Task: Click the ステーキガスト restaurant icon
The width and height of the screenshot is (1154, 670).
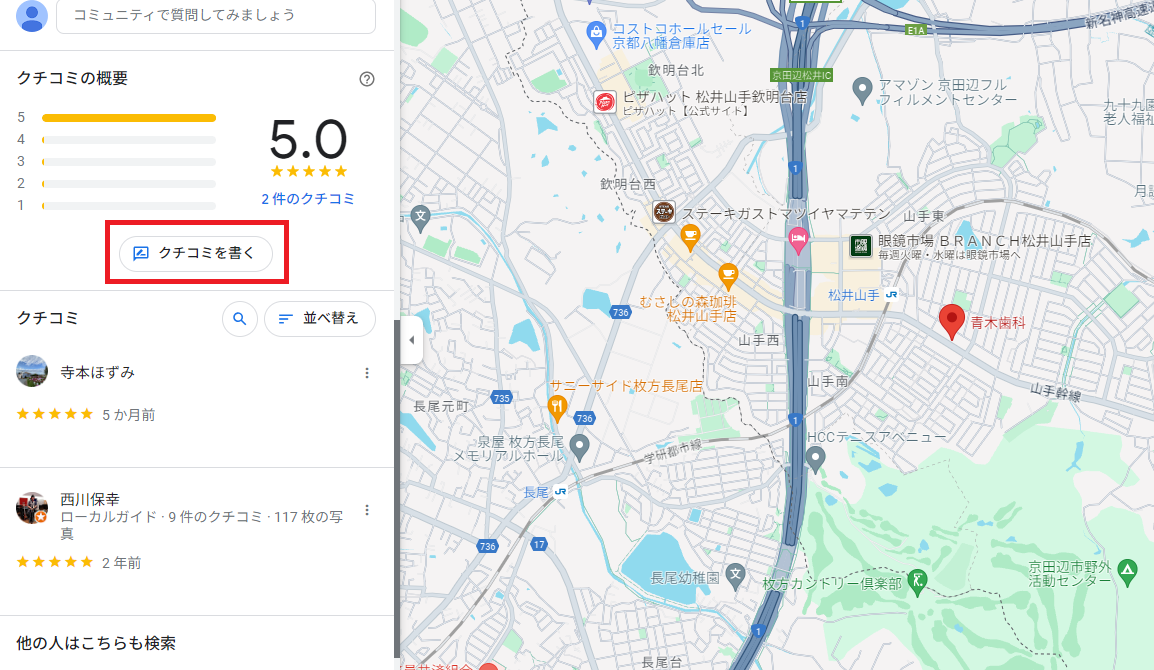Action: [x=665, y=212]
